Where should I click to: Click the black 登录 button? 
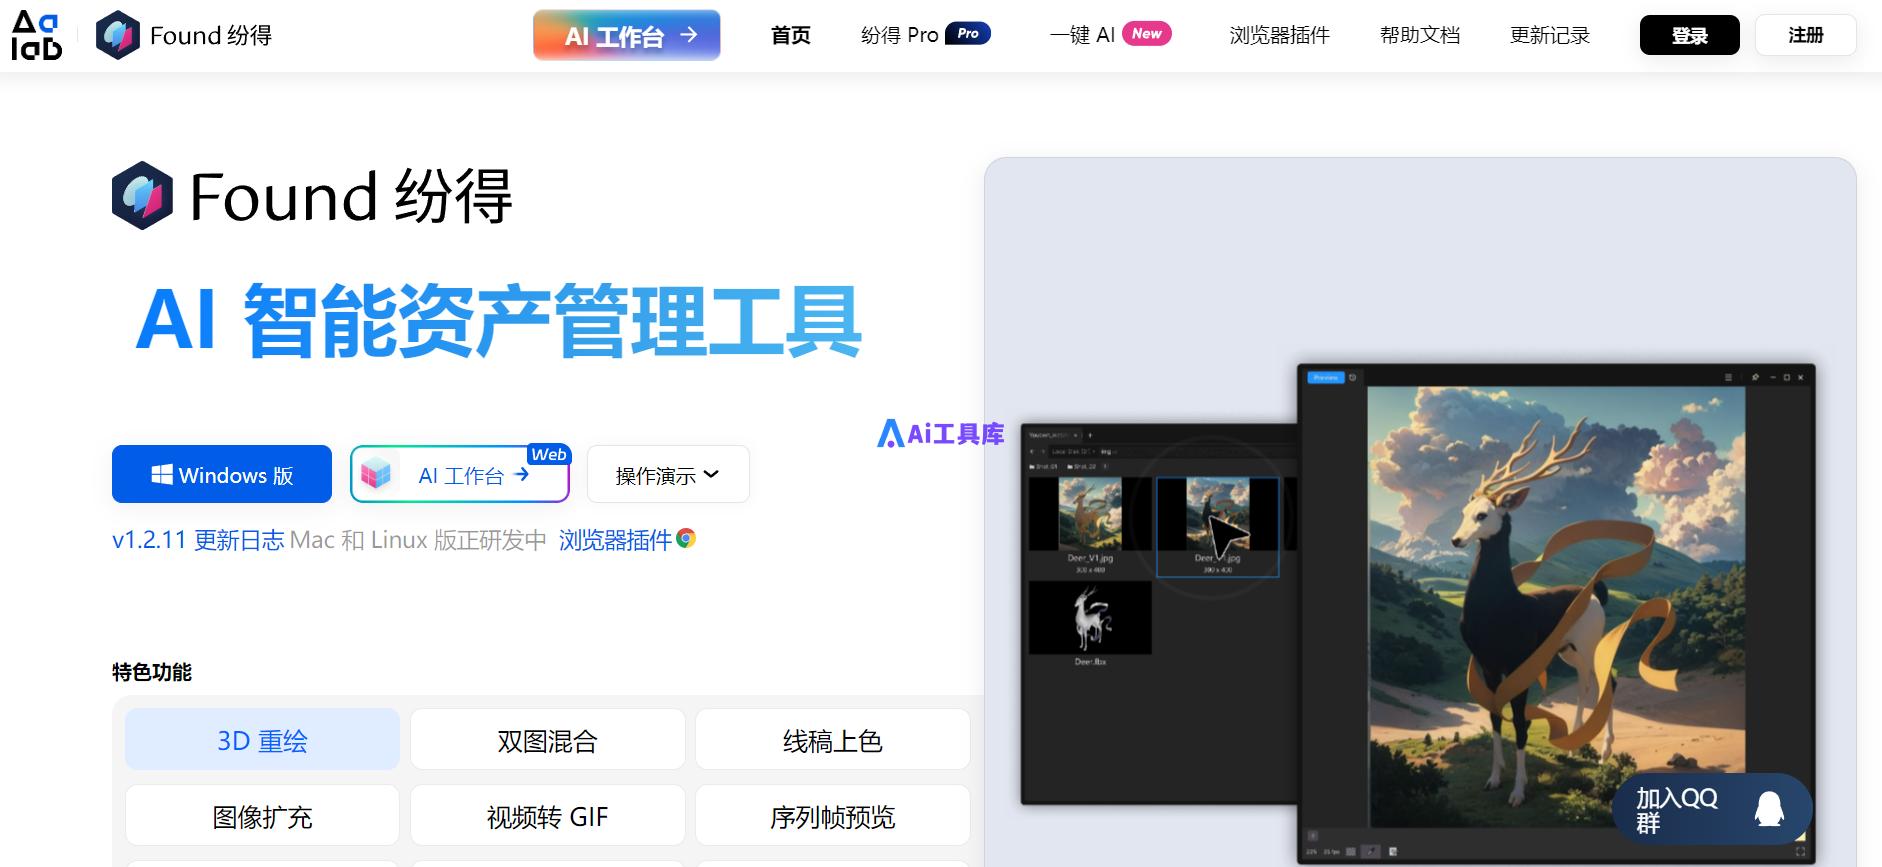pyautogui.click(x=1690, y=36)
